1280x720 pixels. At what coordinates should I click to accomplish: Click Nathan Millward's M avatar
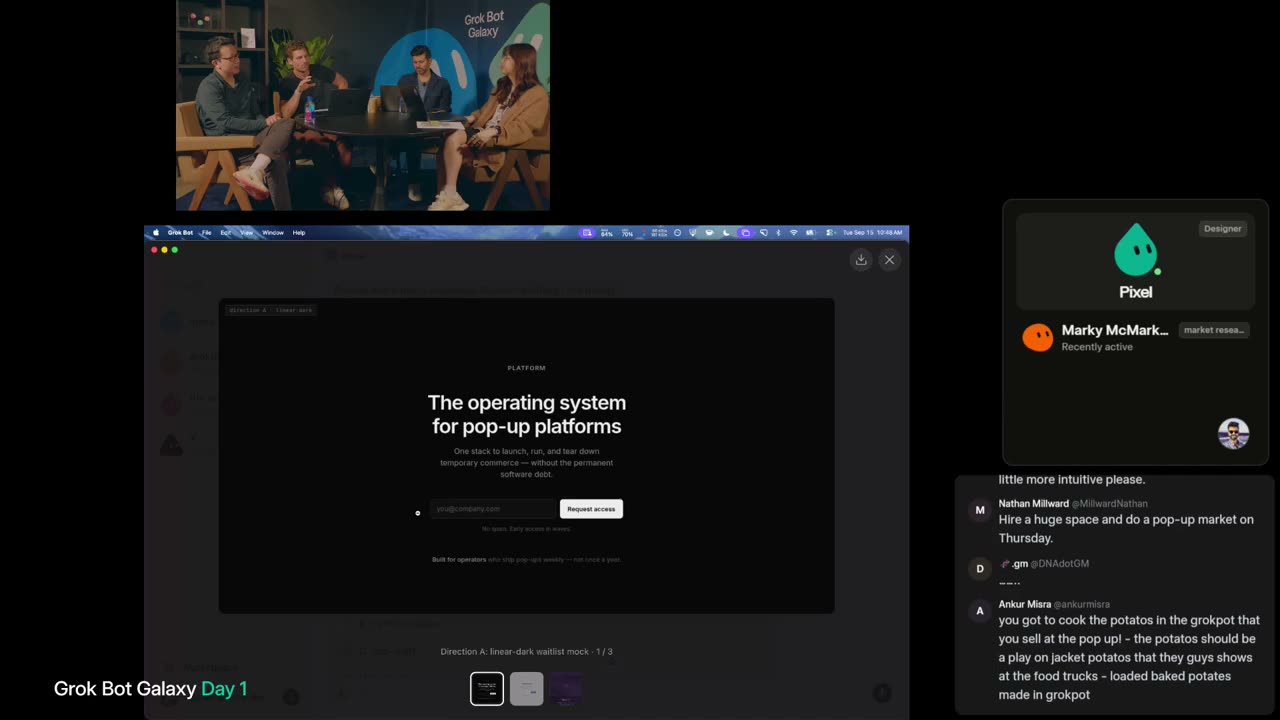tap(980, 510)
